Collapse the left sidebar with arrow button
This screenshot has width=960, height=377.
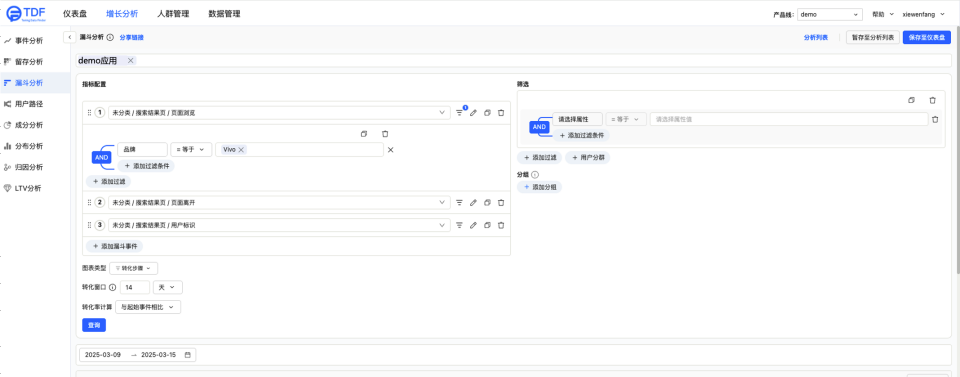(x=69, y=37)
